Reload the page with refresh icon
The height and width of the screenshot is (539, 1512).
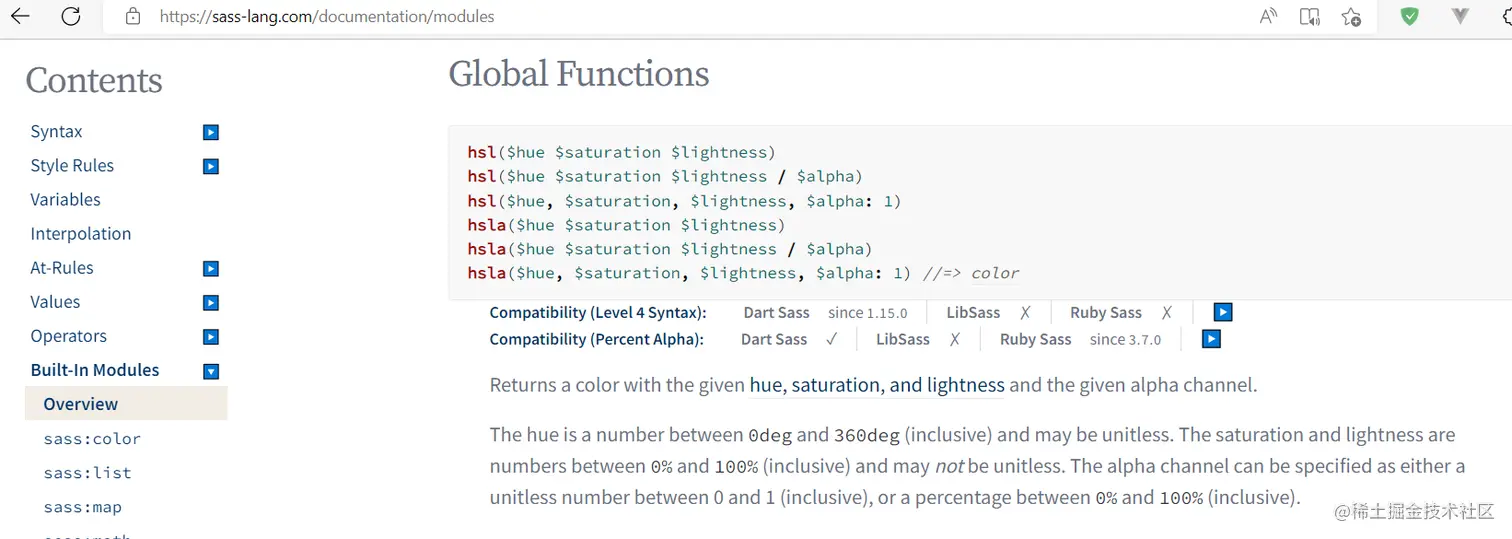(x=71, y=16)
